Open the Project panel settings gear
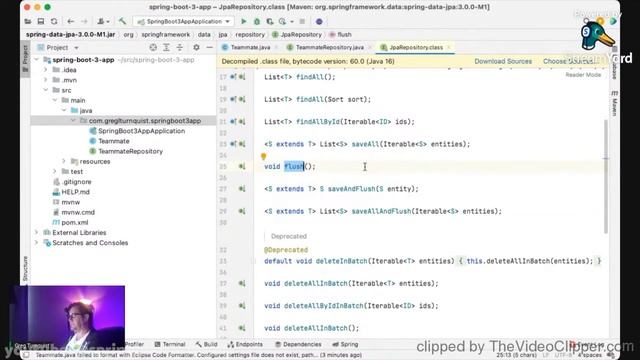This screenshot has height=360, width=640. click(196, 48)
